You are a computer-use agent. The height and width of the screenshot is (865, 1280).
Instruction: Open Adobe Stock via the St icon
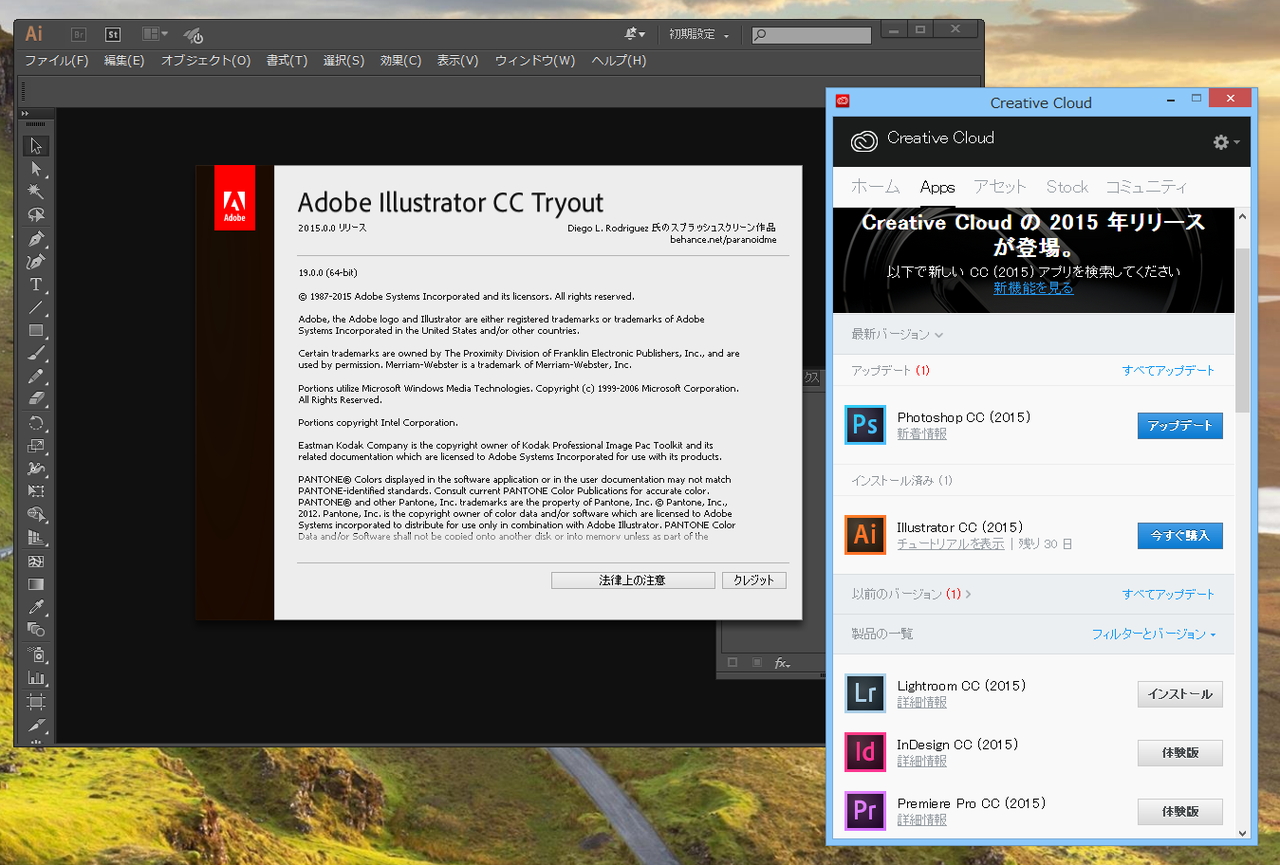(113, 34)
